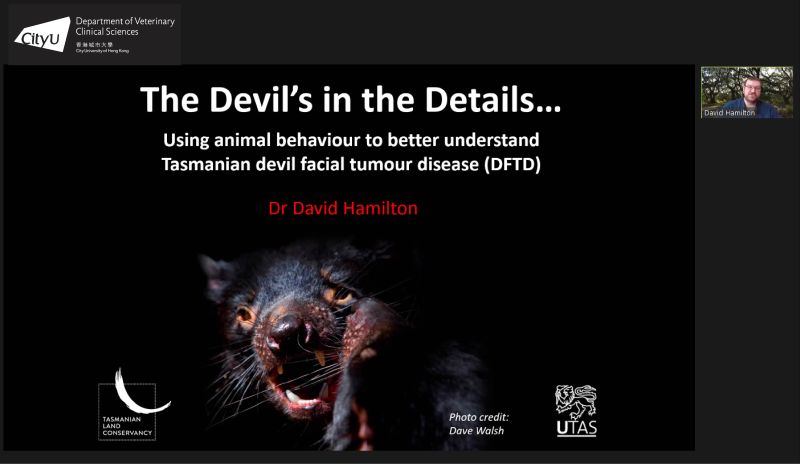Click the UTAS lion crest logo
The height and width of the screenshot is (464, 800).
(x=575, y=403)
